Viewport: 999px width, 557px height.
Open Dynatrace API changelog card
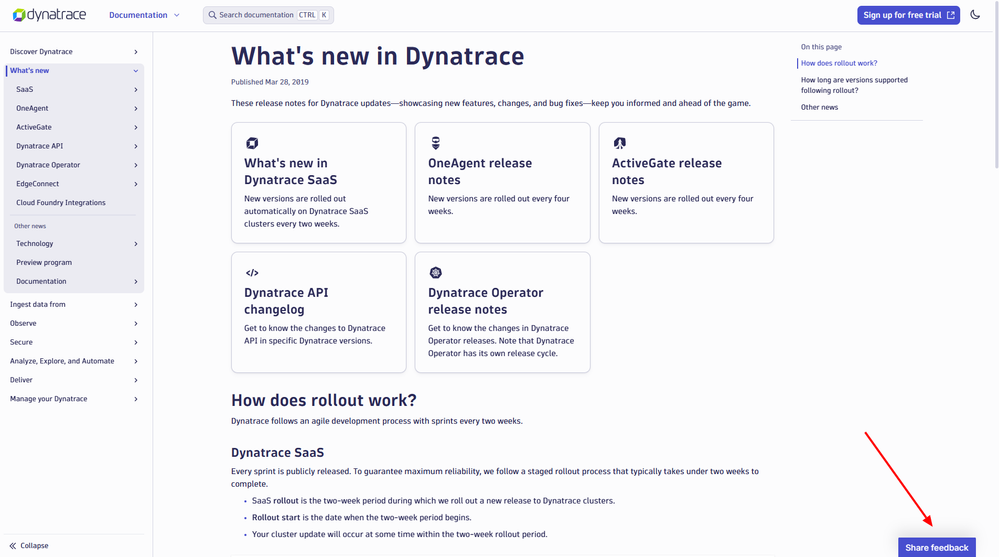(319, 312)
